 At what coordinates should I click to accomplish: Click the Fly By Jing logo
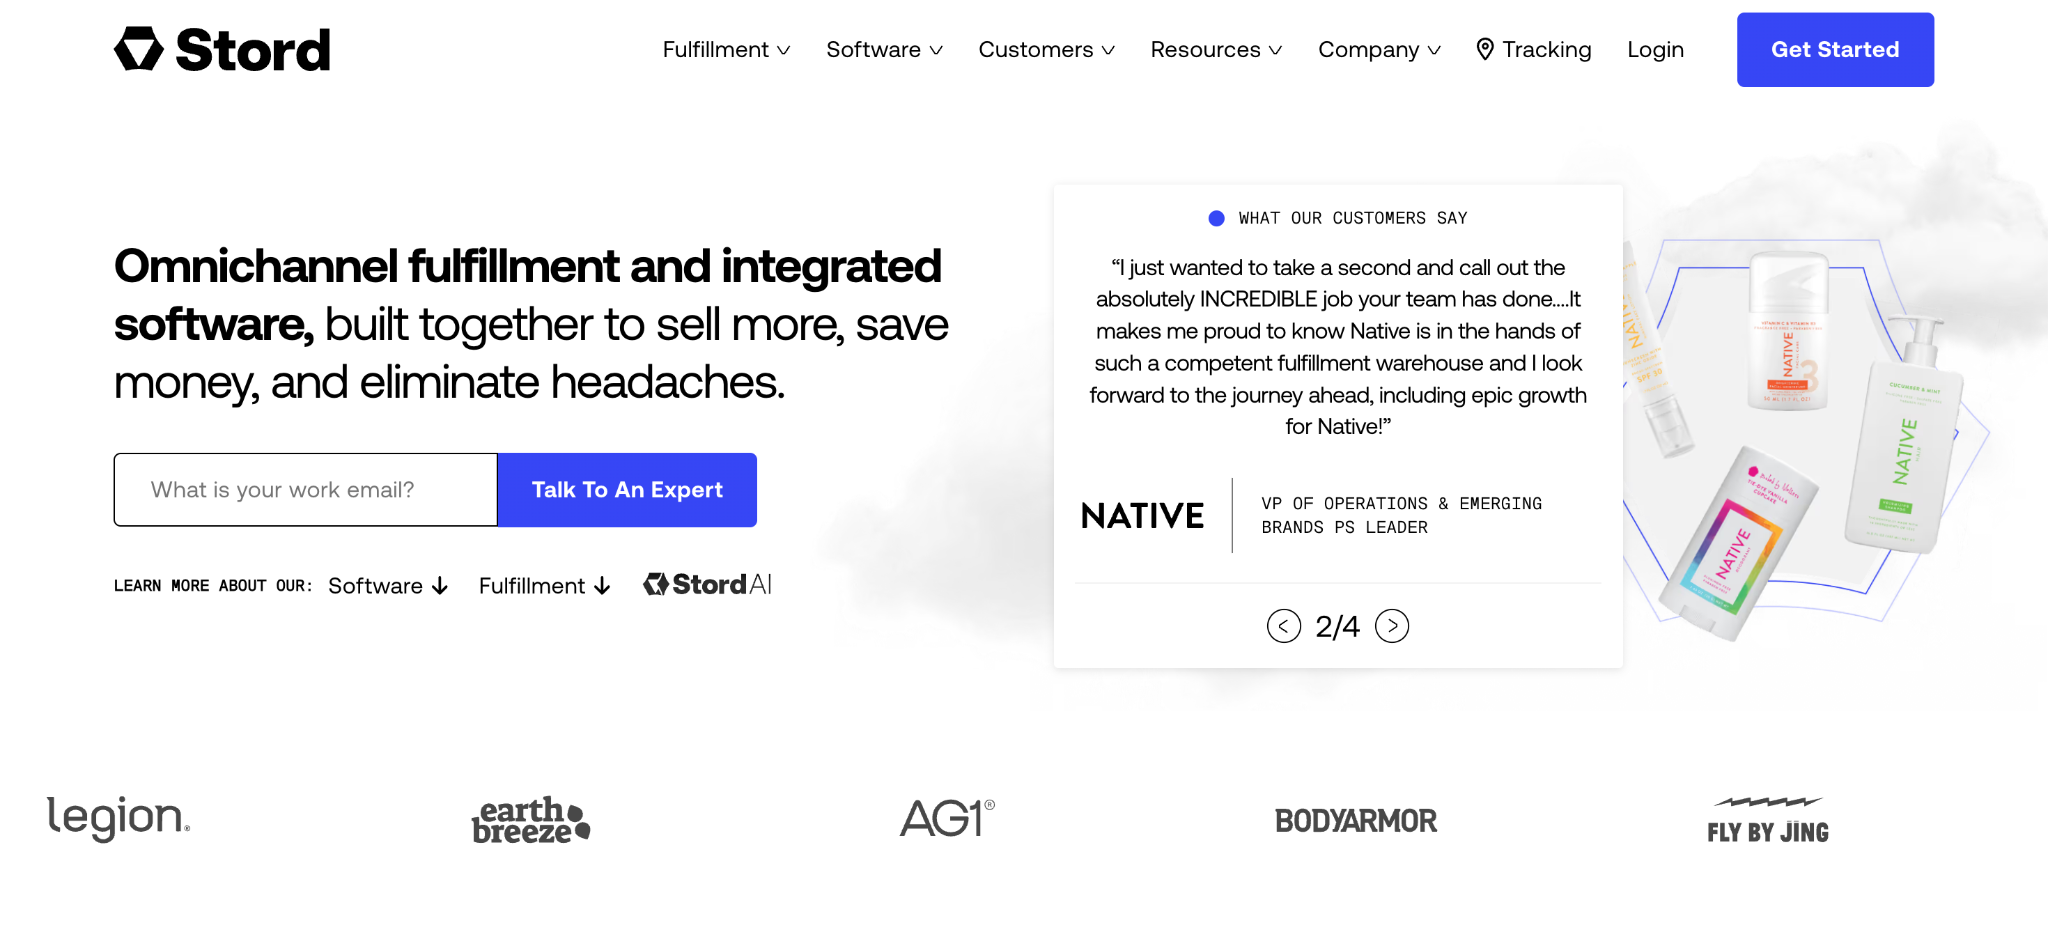click(x=1768, y=821)
